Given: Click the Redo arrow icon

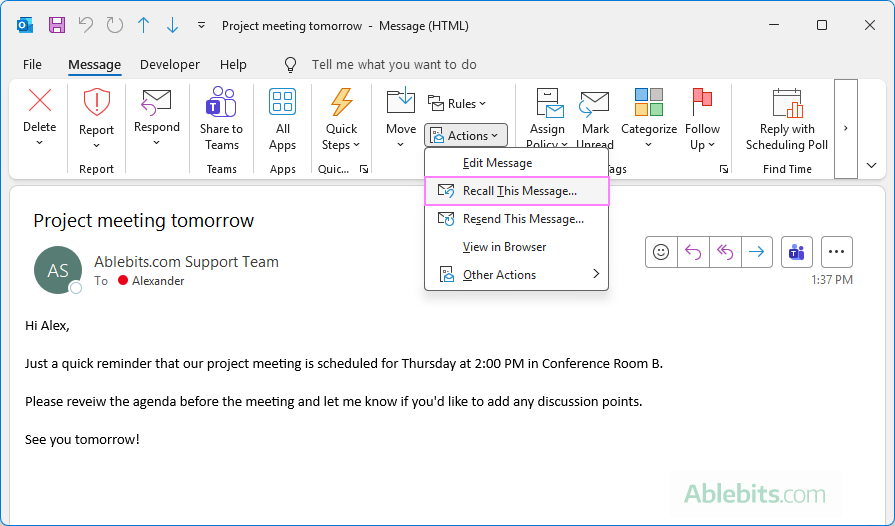Looking at the screenshot, I should pyautogui.click(x=115, y=25).
